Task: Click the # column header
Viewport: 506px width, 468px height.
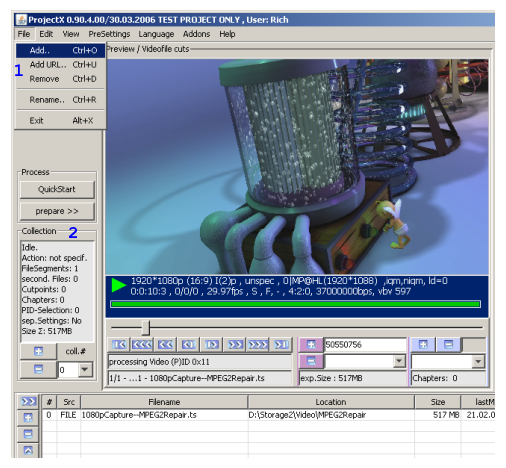Action: click(49, 402)
